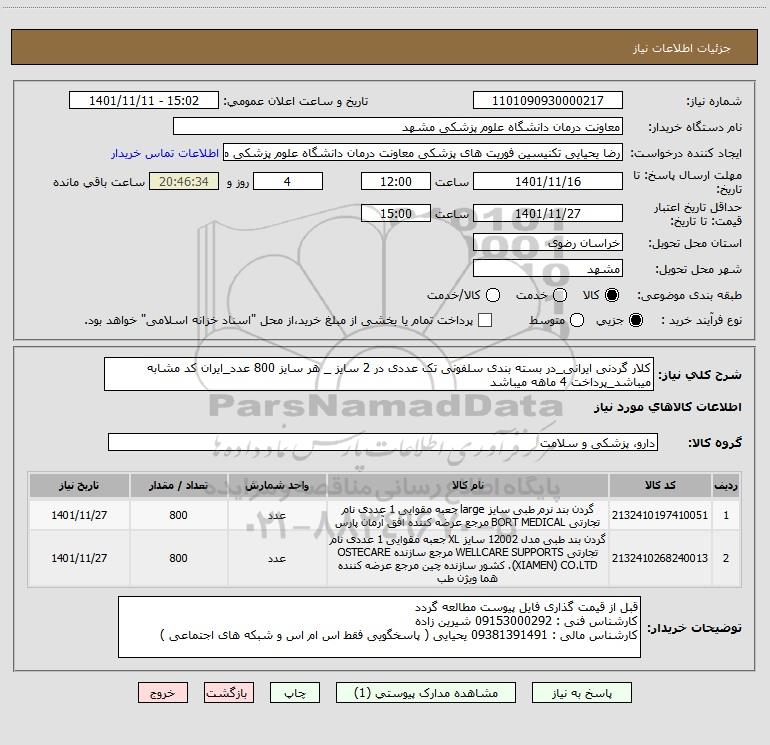
Task: Click the countdown timer 20:46:34
Action: click(184, 181)
